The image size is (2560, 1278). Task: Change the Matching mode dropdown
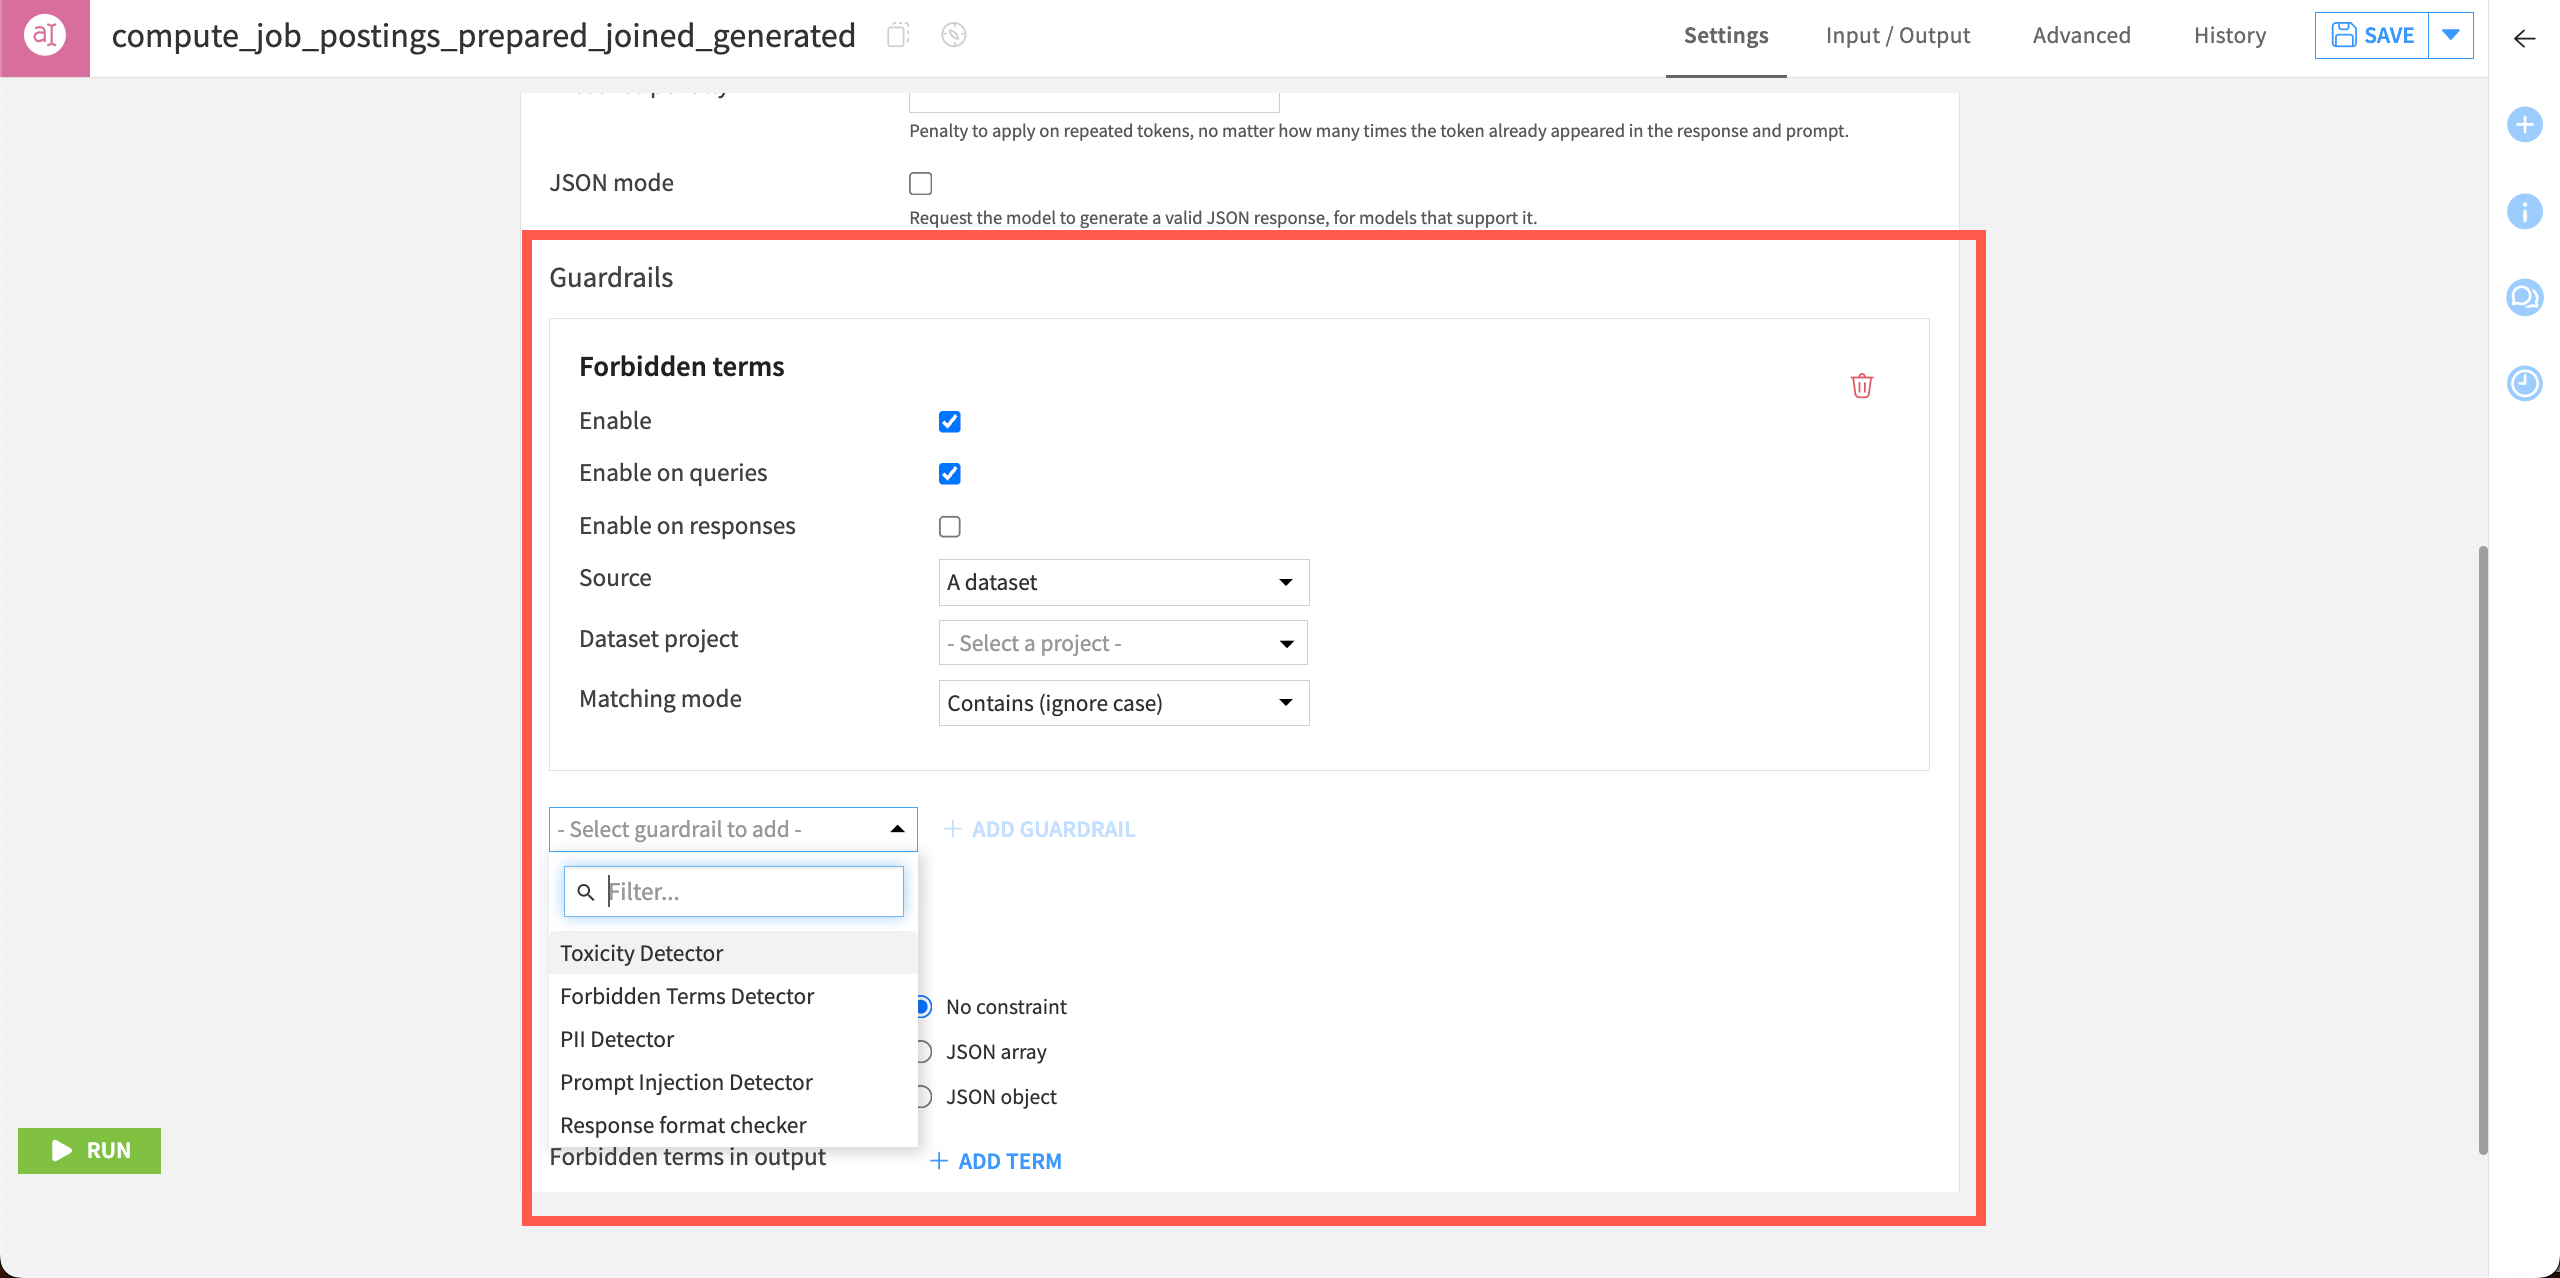pyautogui.click(x=1123, y=702)
